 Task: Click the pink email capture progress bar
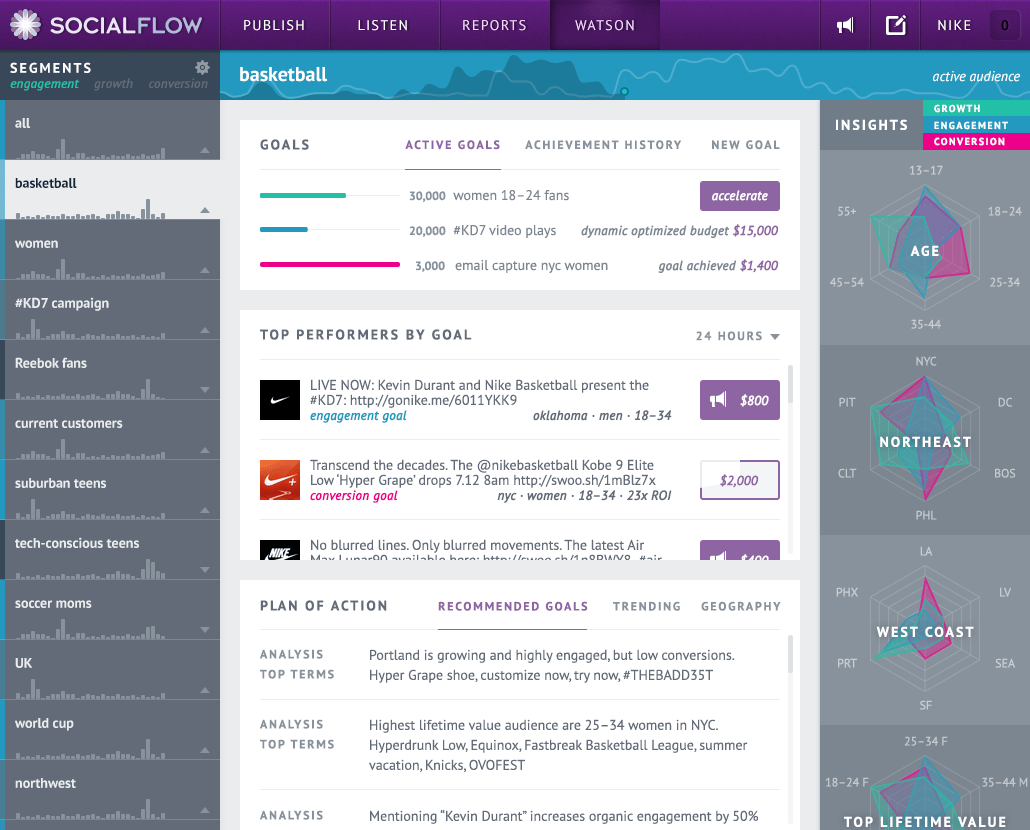(x=330, y=265)
